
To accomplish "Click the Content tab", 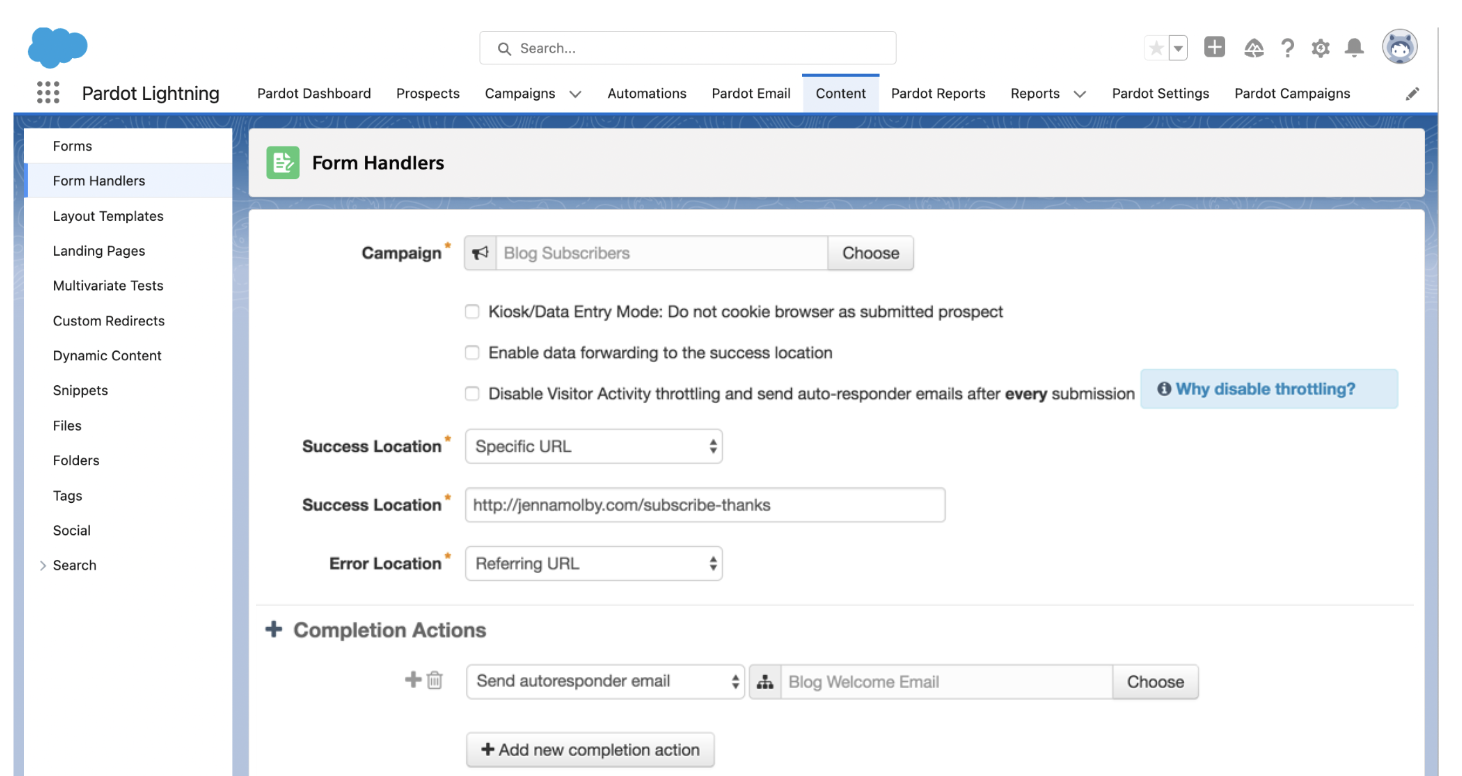I will pyautogui.click(x=841, y=94).
